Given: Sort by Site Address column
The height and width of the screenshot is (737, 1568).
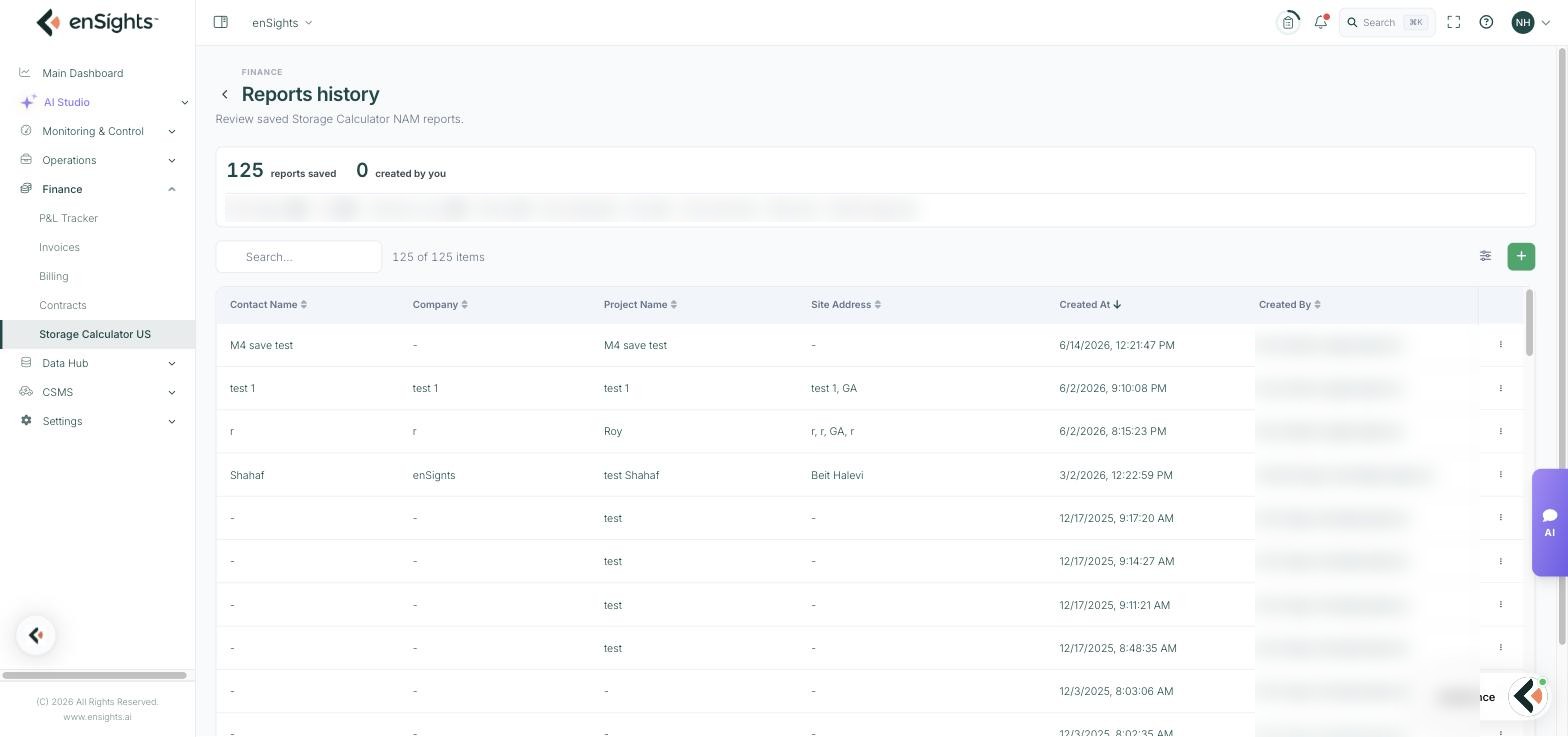Looking at the screenshot, I should click(x=846, y=304).
